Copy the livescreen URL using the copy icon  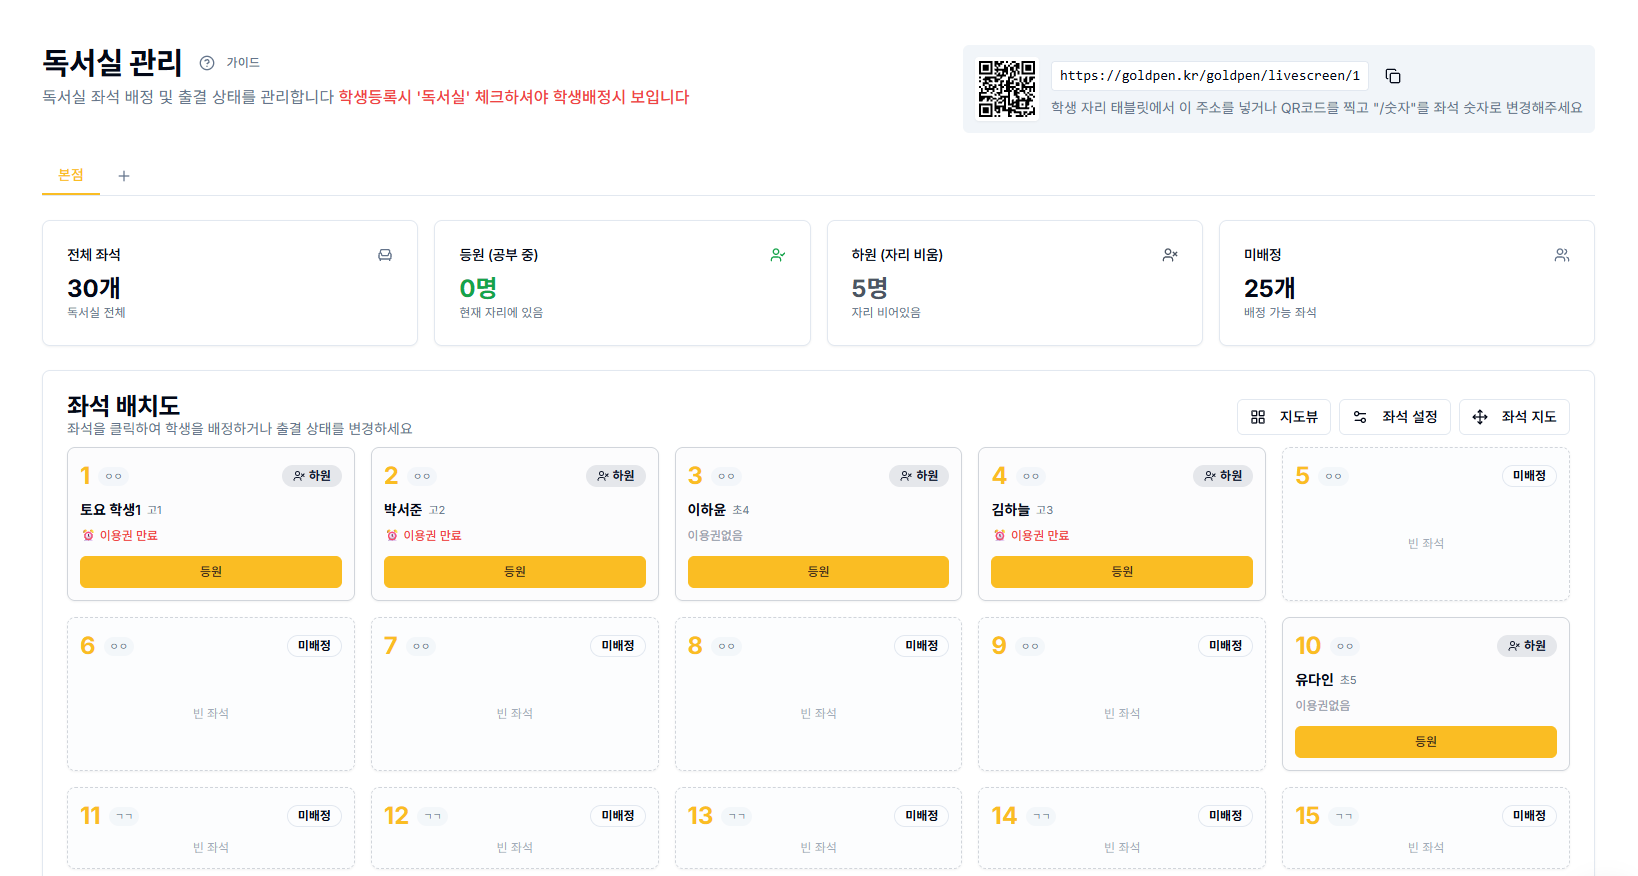click(1392, 75)
